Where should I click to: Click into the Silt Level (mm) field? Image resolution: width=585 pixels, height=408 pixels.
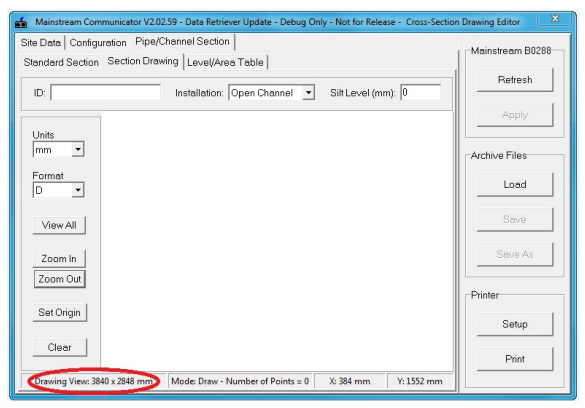420,92
